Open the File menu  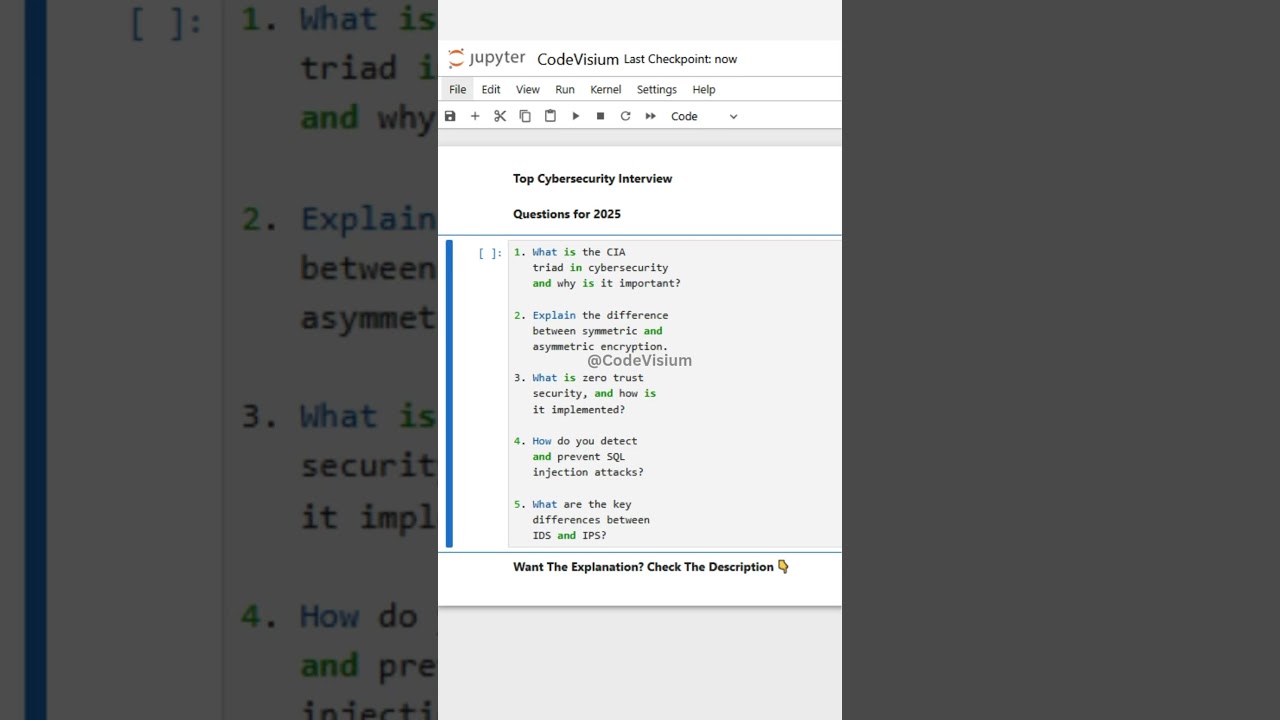pyautogui.click(x=457, y=89)
